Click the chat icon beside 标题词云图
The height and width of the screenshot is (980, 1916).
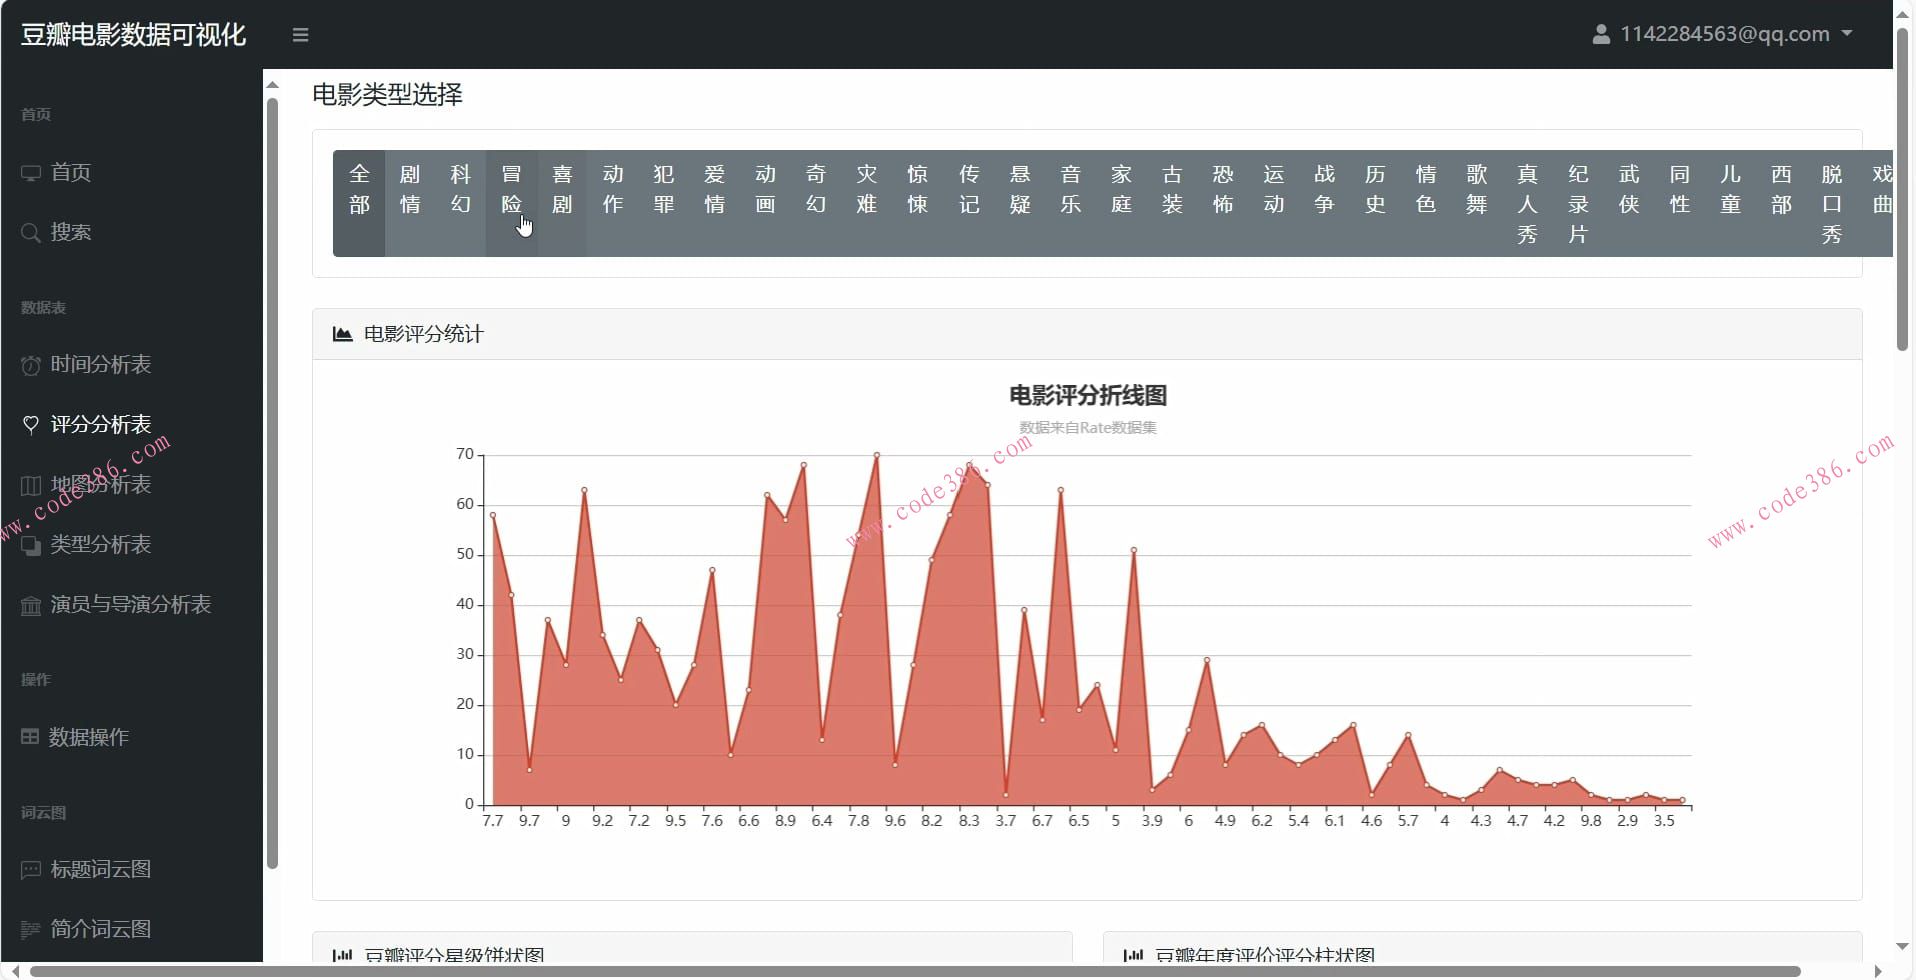pos(31,870)
